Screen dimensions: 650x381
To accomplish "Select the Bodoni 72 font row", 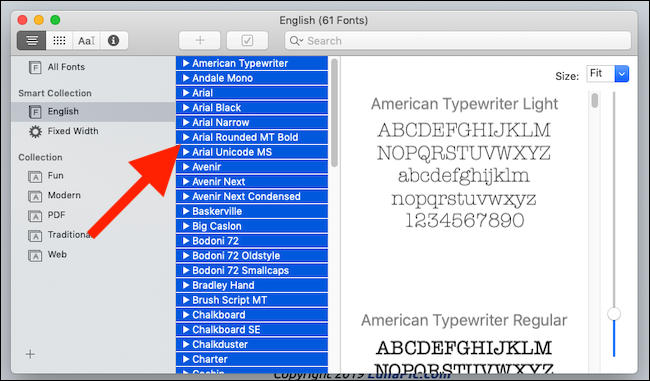I will point(252,241).
